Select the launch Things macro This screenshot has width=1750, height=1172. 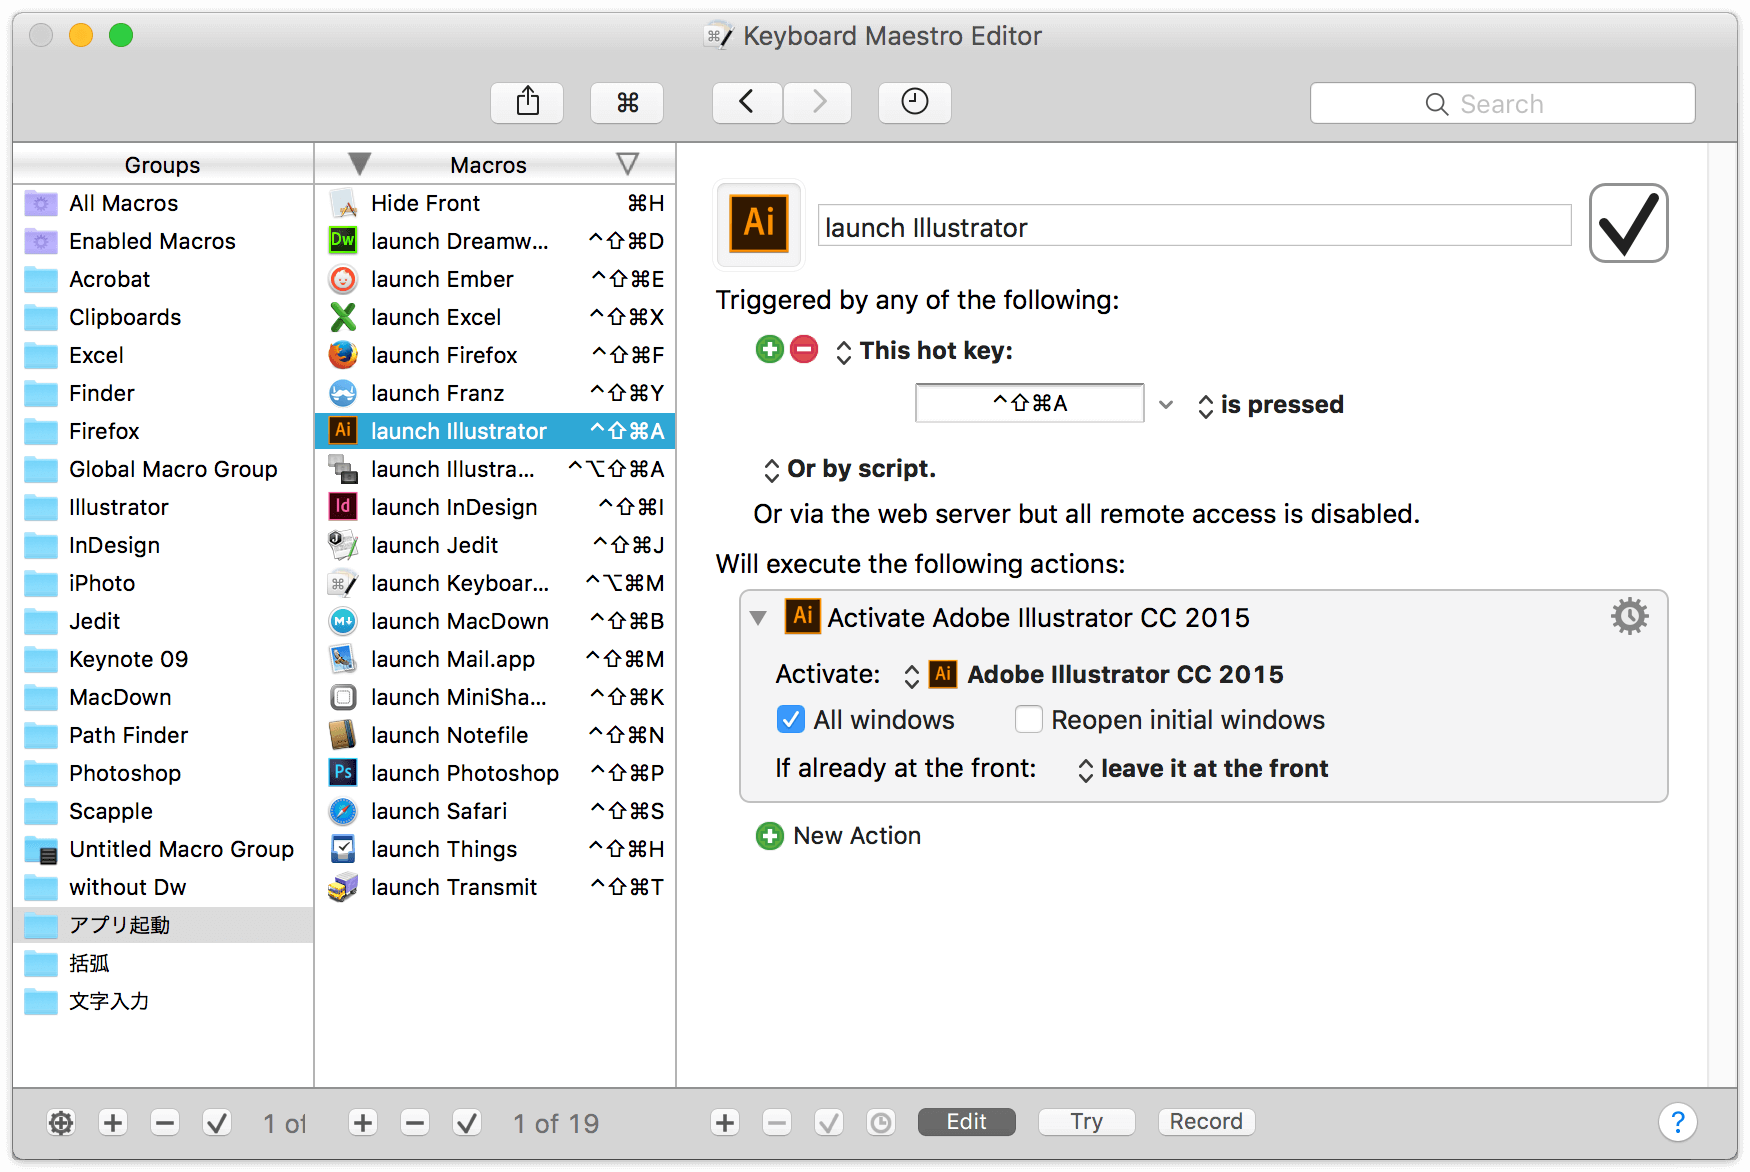tap(495, 849)
